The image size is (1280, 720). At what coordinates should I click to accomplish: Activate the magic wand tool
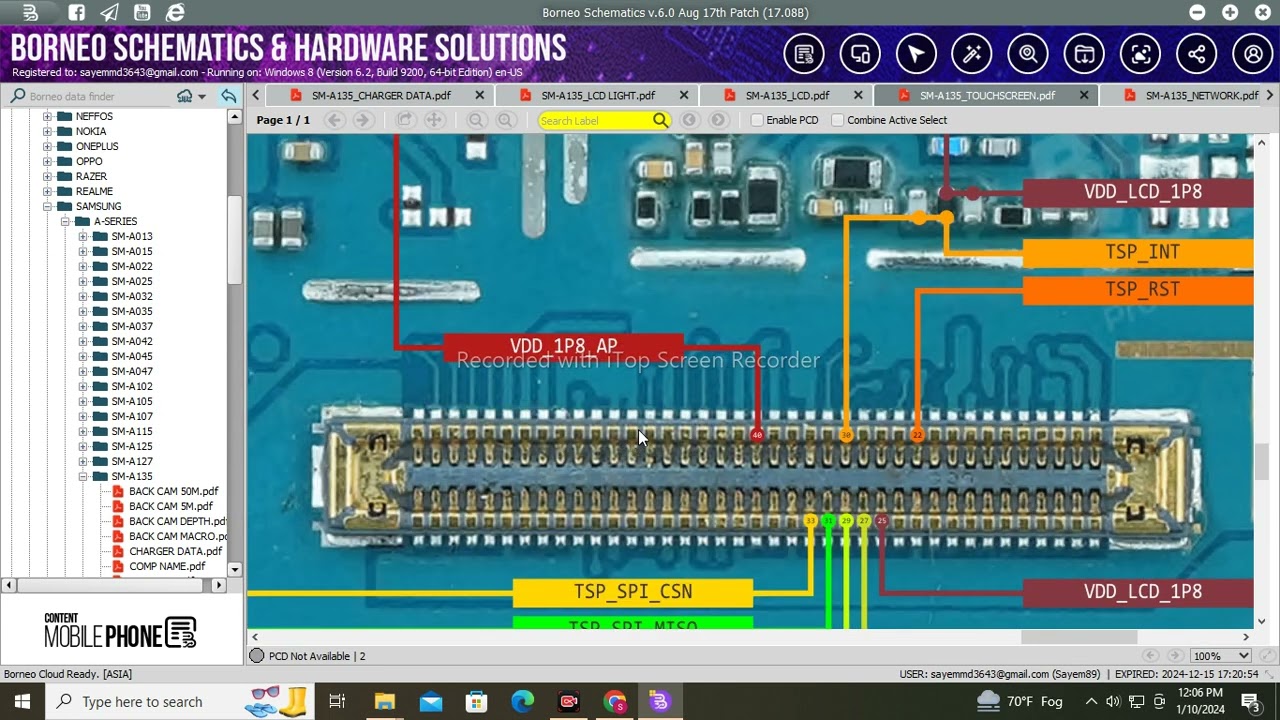pos(972,54)
